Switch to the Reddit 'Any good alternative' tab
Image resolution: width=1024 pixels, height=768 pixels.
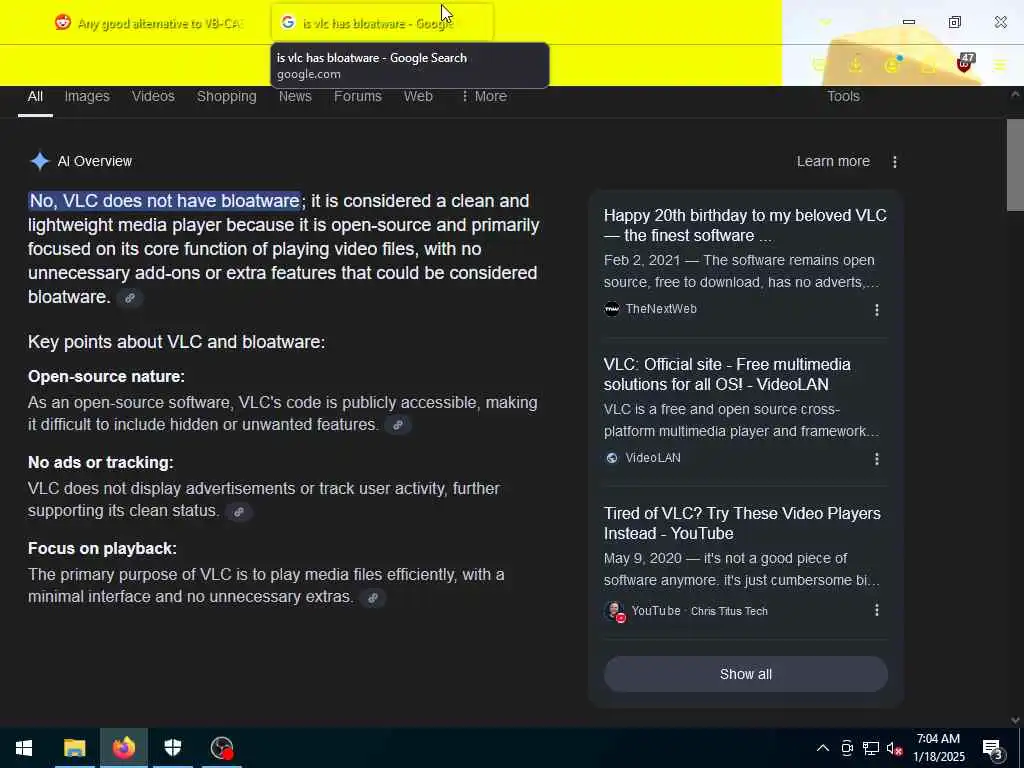coord(149,23)
